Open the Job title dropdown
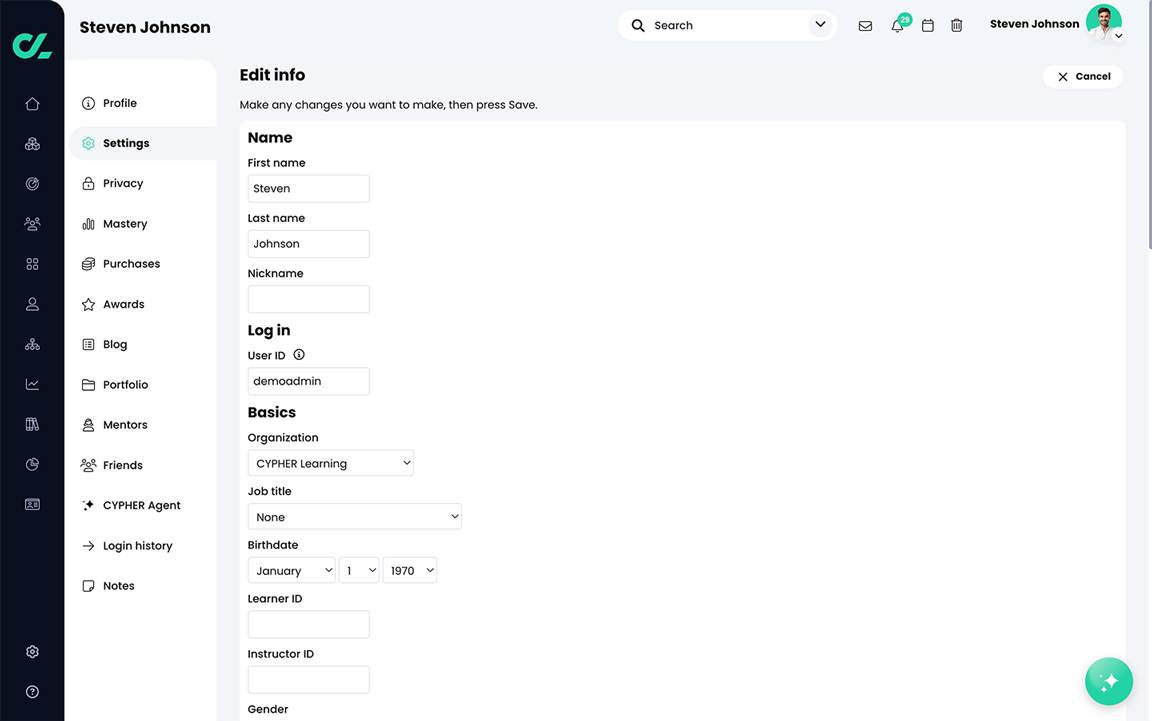Image resolution: width=1152 pixels, height=721 pixels. point(354,516)
